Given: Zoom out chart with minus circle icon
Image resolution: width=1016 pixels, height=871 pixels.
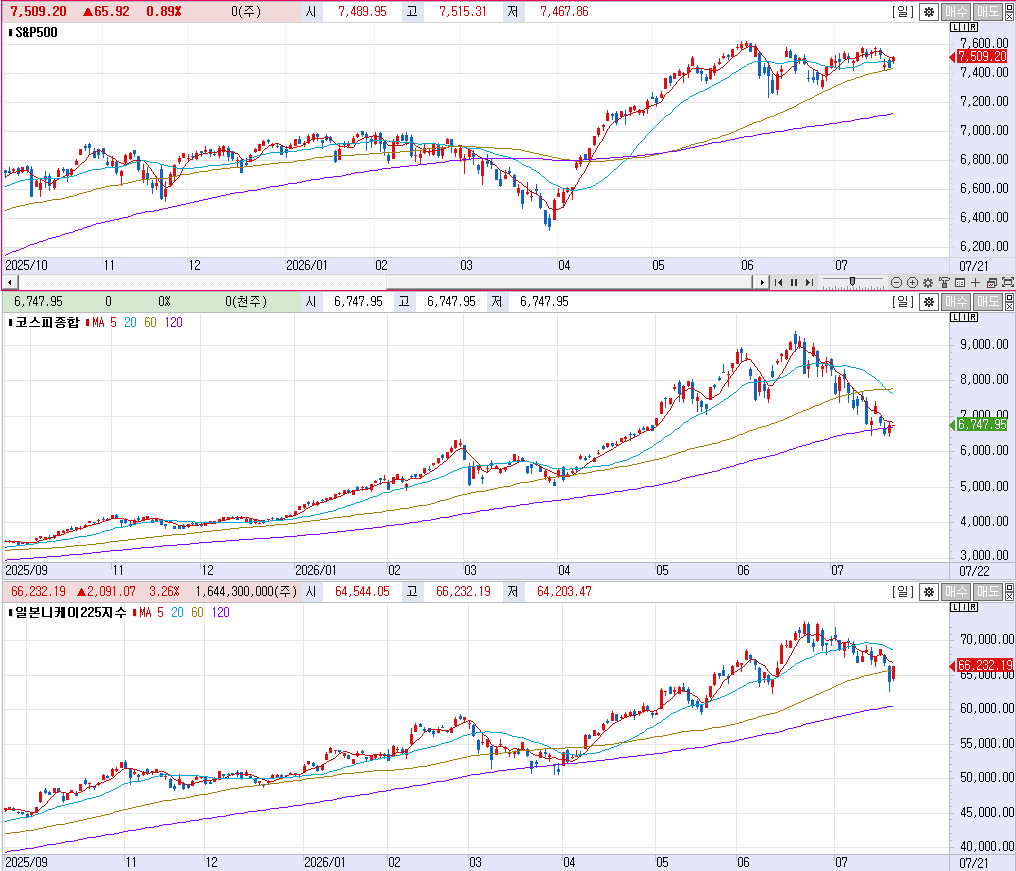Looking at the screenshot, I should click(896, 283).
